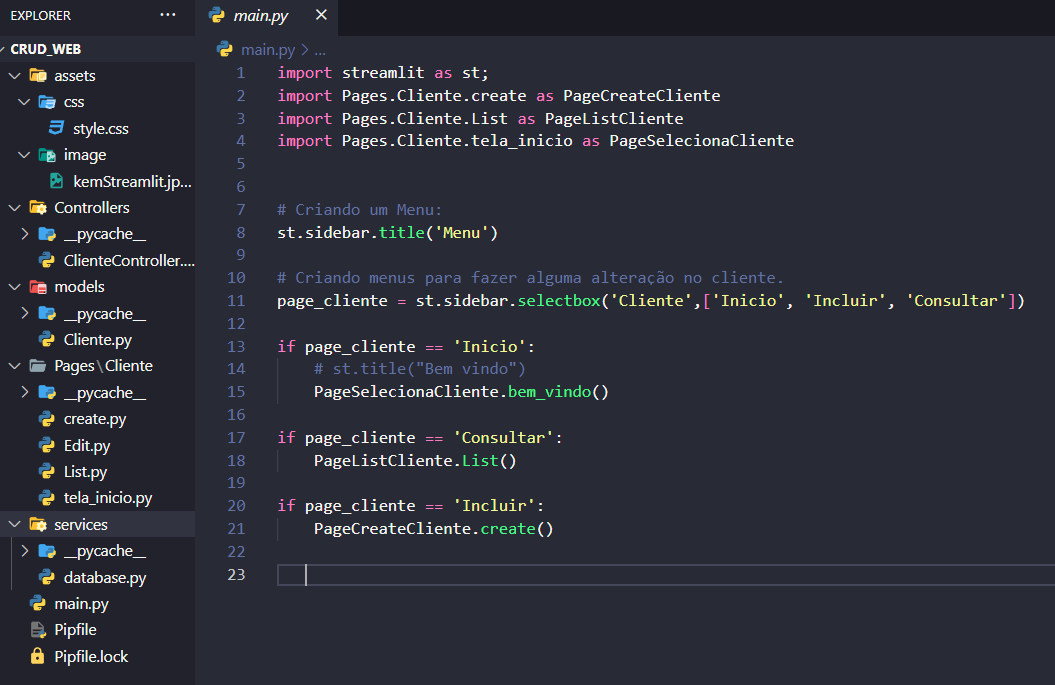Close the main.py tab

coord(320,15)
